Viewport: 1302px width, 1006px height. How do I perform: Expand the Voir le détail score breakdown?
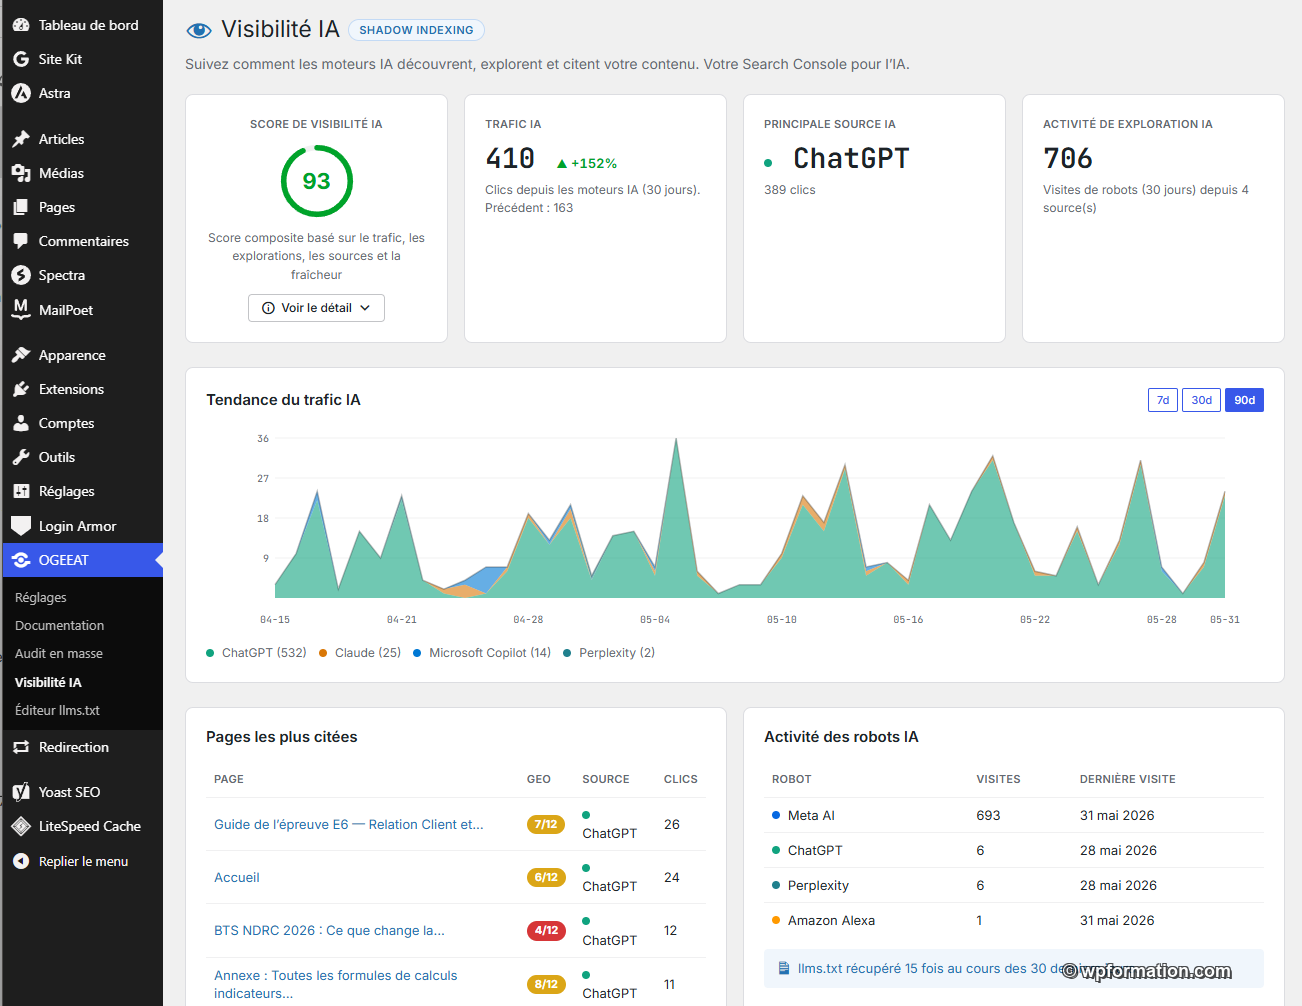click(x=316, y=308)
